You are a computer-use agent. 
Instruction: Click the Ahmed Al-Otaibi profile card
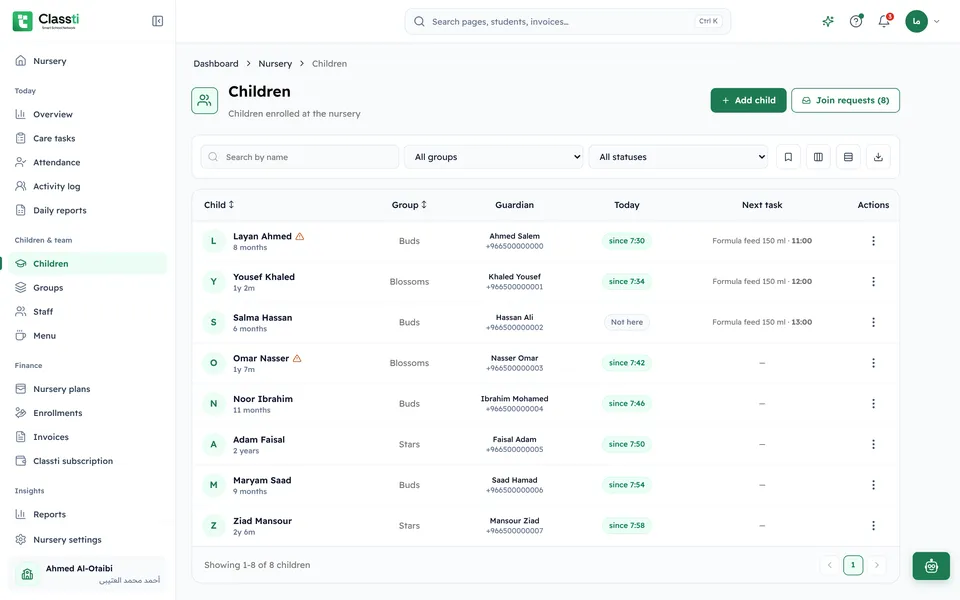[88, 574]
